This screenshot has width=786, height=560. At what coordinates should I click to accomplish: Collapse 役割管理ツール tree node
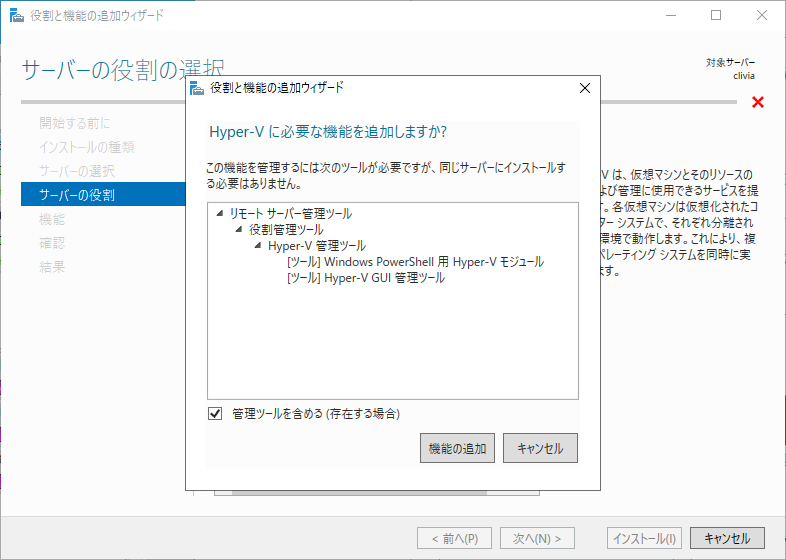[x=239, y=230]
